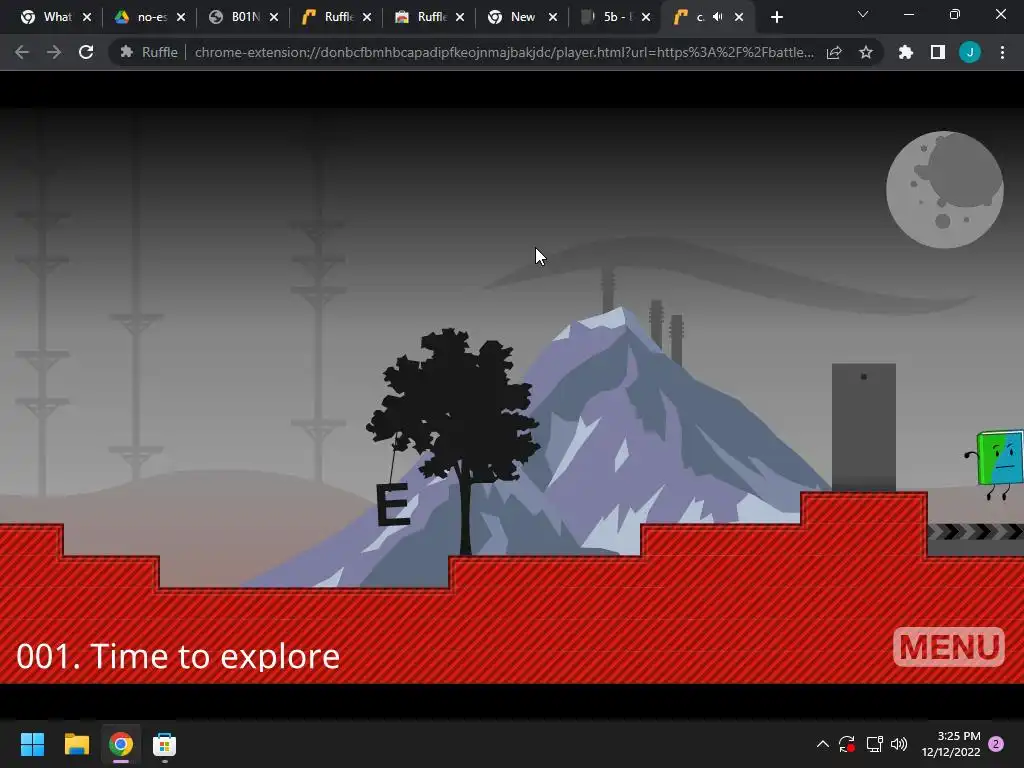
Task: Share this page using the share icon
Action: 834,52
